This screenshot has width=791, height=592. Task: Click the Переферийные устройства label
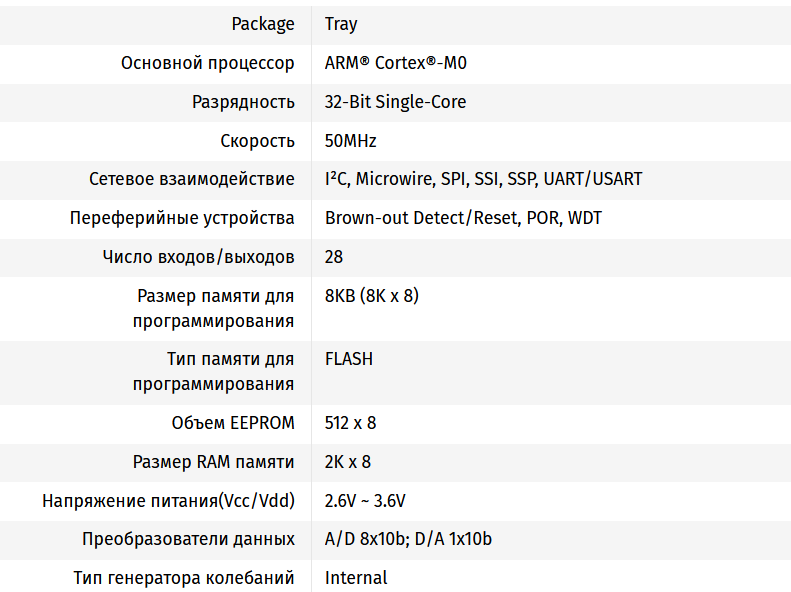(x=182, y=218)
